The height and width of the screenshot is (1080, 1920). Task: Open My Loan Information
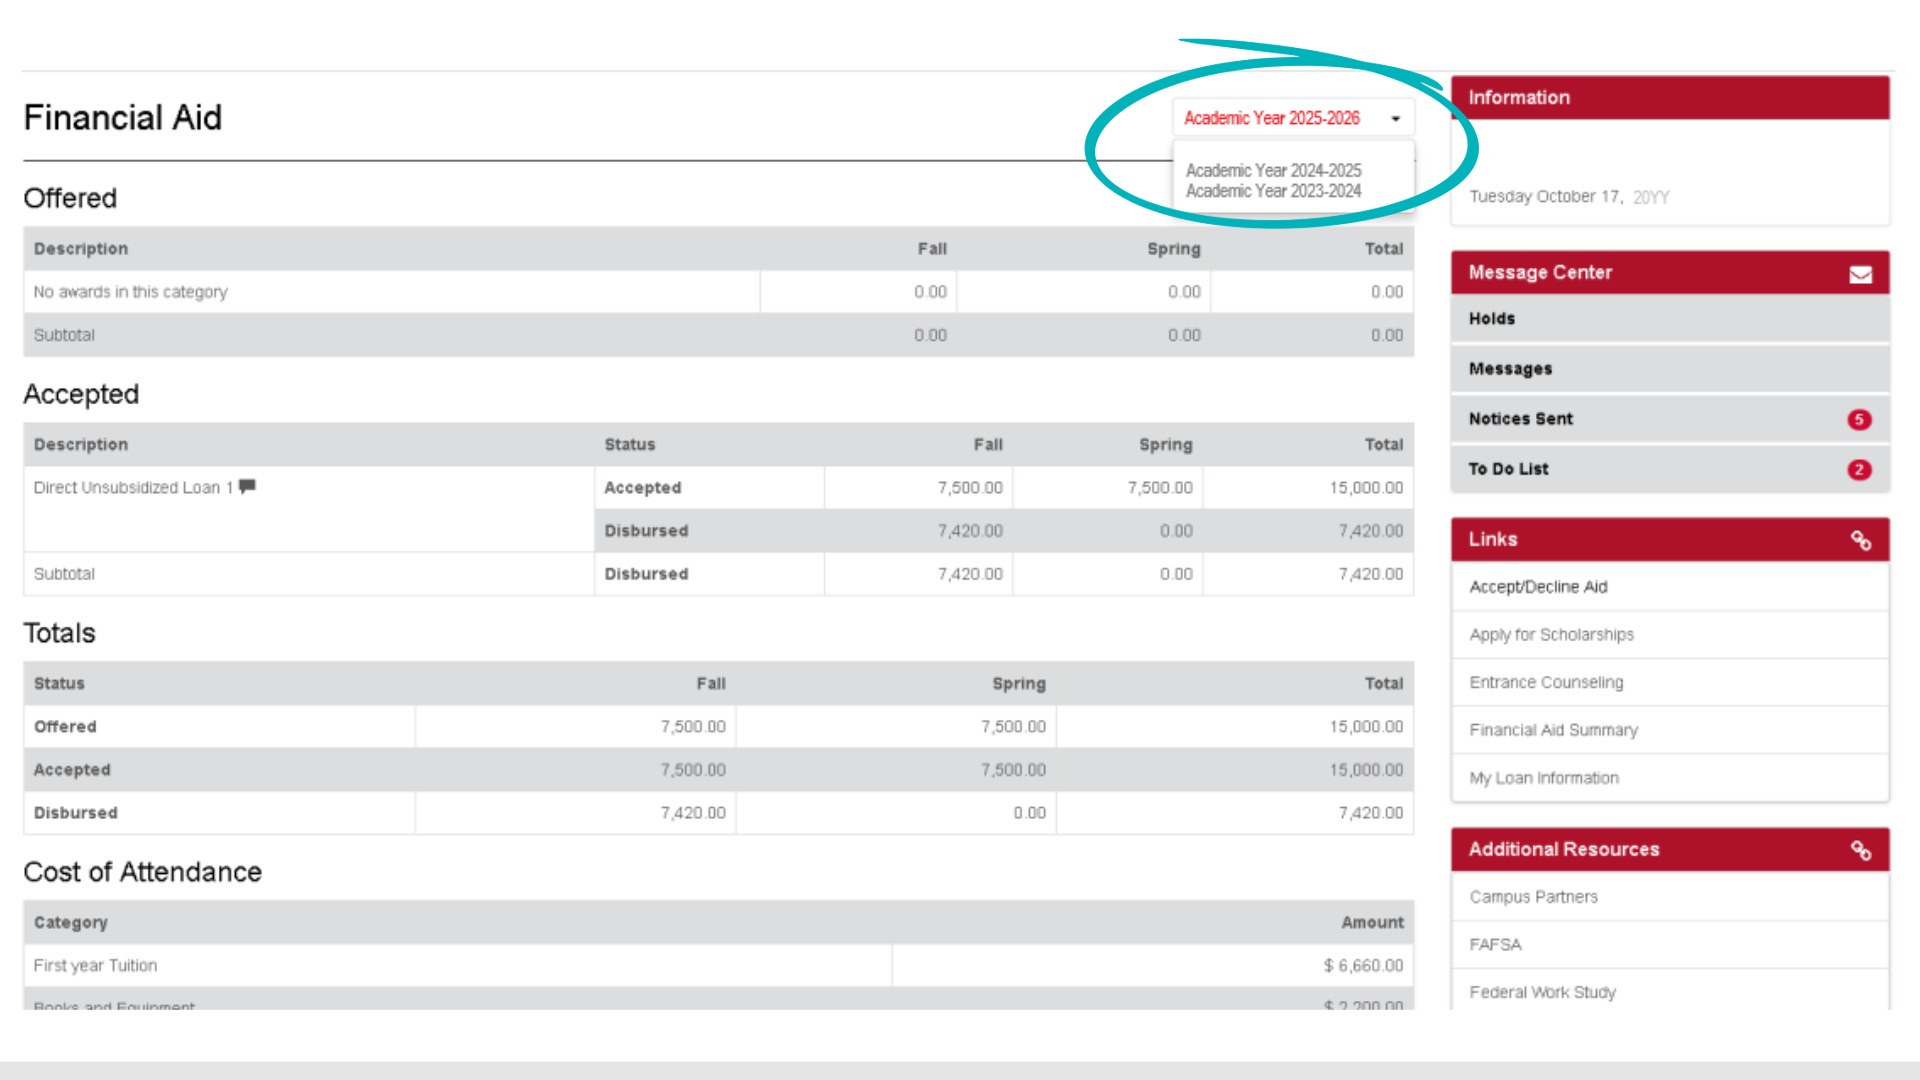pos(1543,777)
